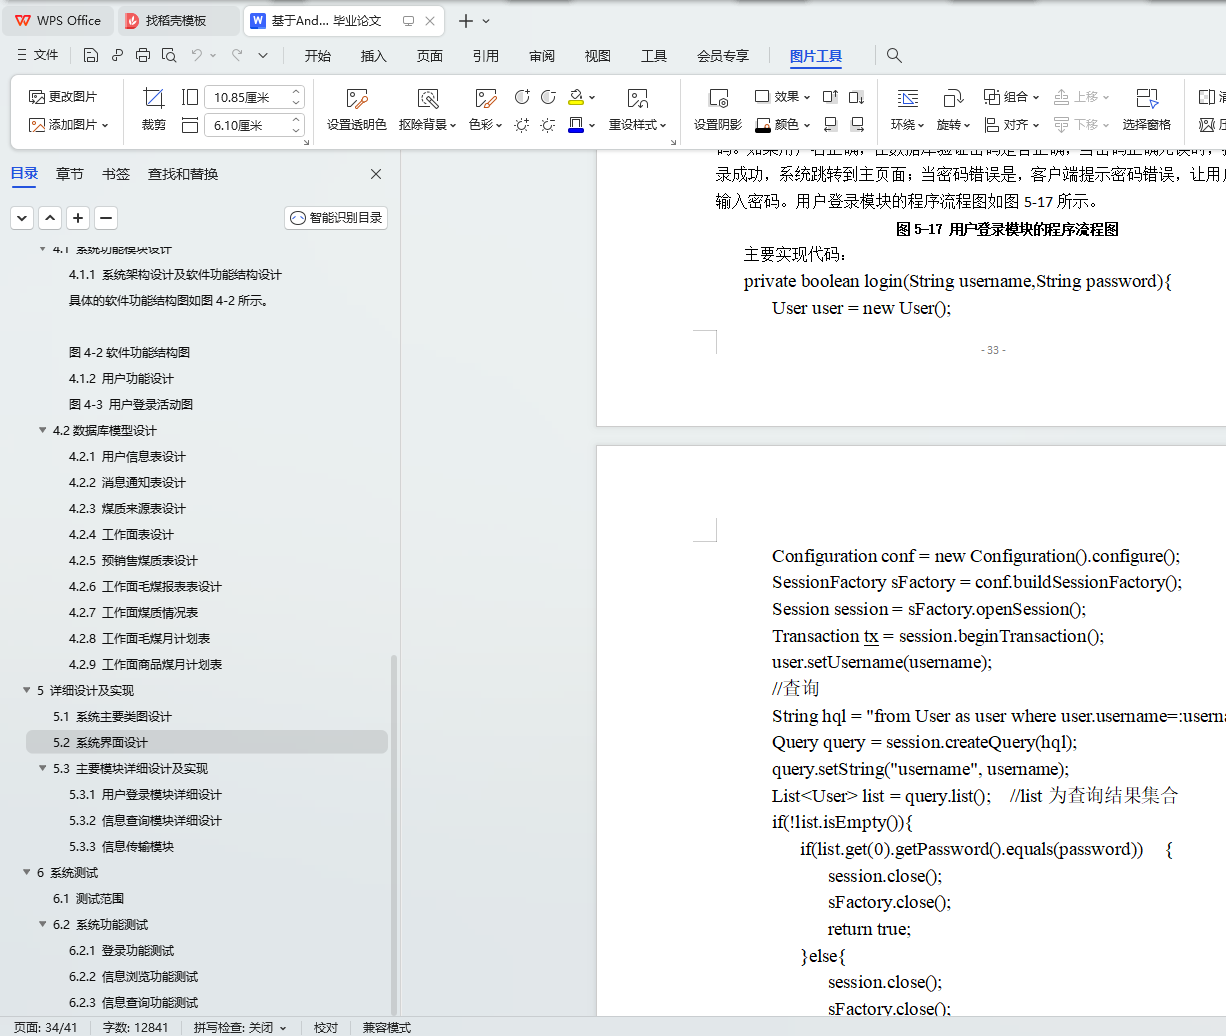Nudge shadow down icon
Viewport: 1226px width, 1036px height.
[857, 97]
